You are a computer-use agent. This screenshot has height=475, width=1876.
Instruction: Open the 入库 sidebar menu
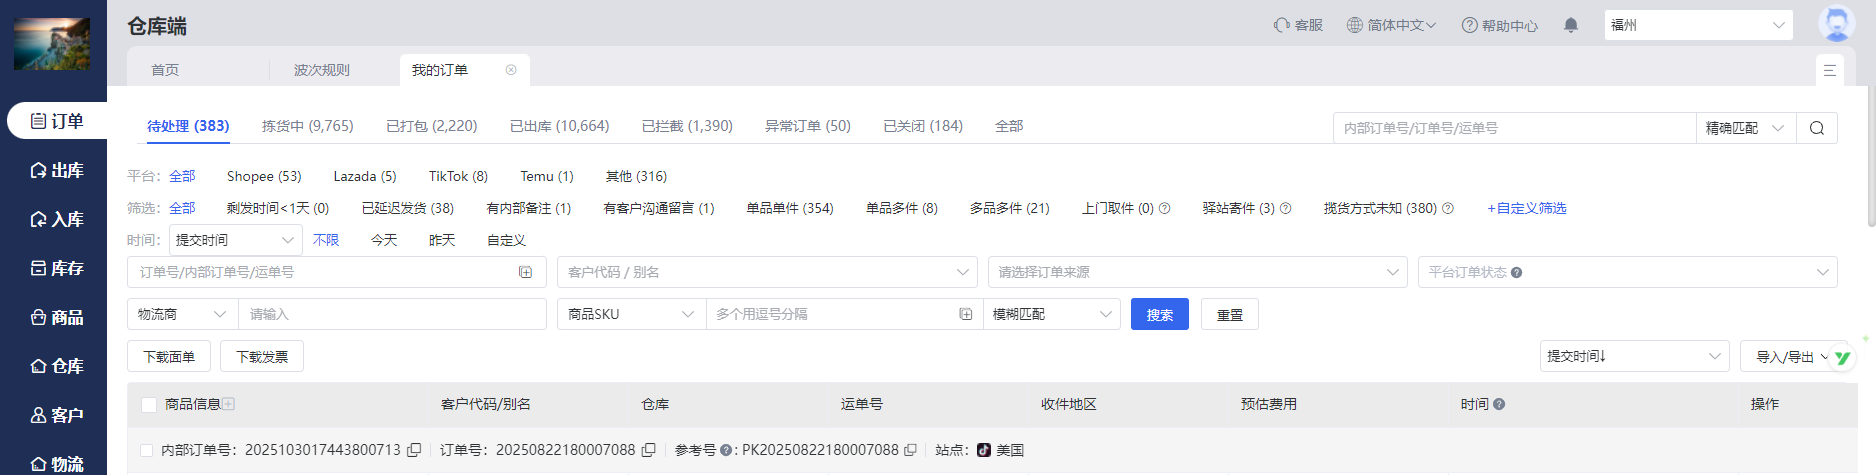coord(57,219)
